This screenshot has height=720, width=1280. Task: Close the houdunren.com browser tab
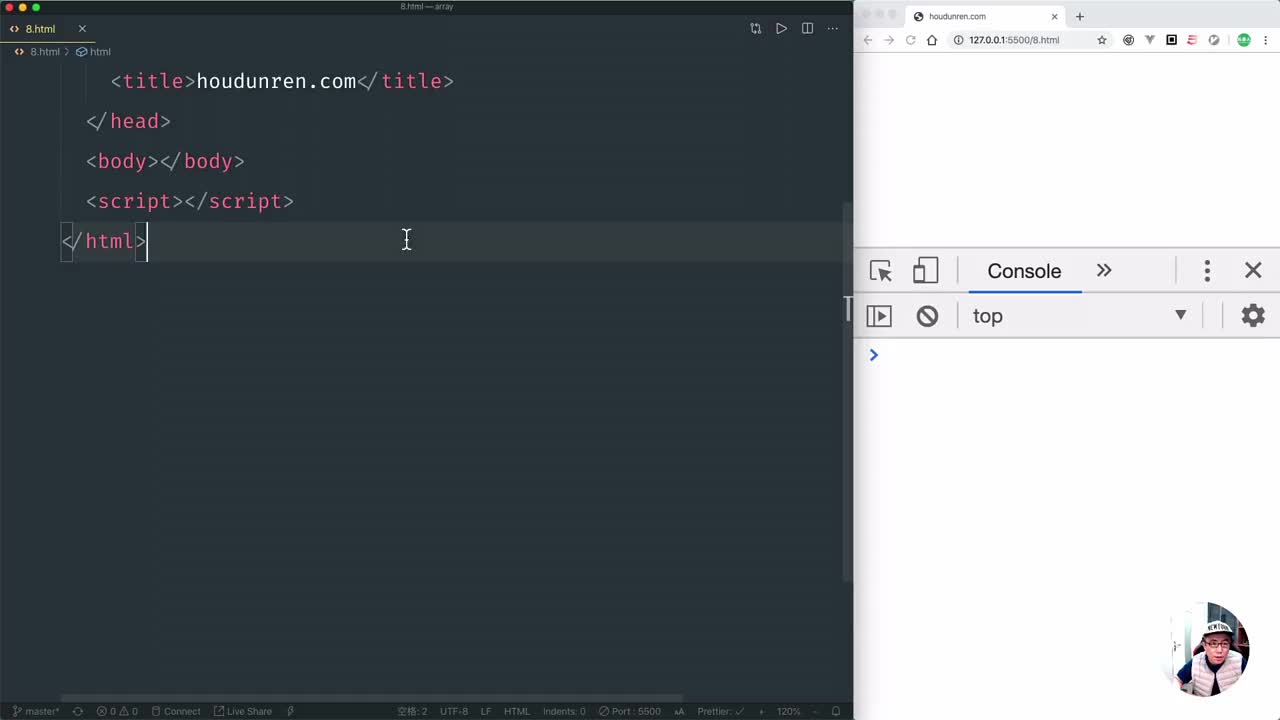[1054, 16]
